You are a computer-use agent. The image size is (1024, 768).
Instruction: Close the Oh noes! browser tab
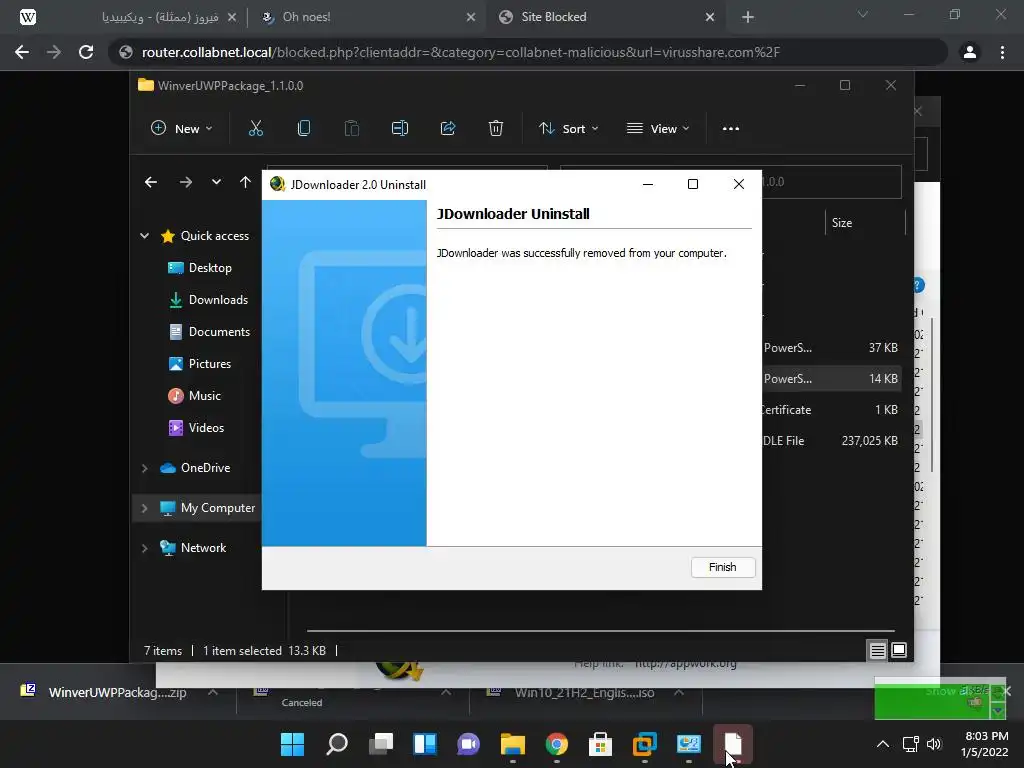pyautogui.click(x=471, y=18)
